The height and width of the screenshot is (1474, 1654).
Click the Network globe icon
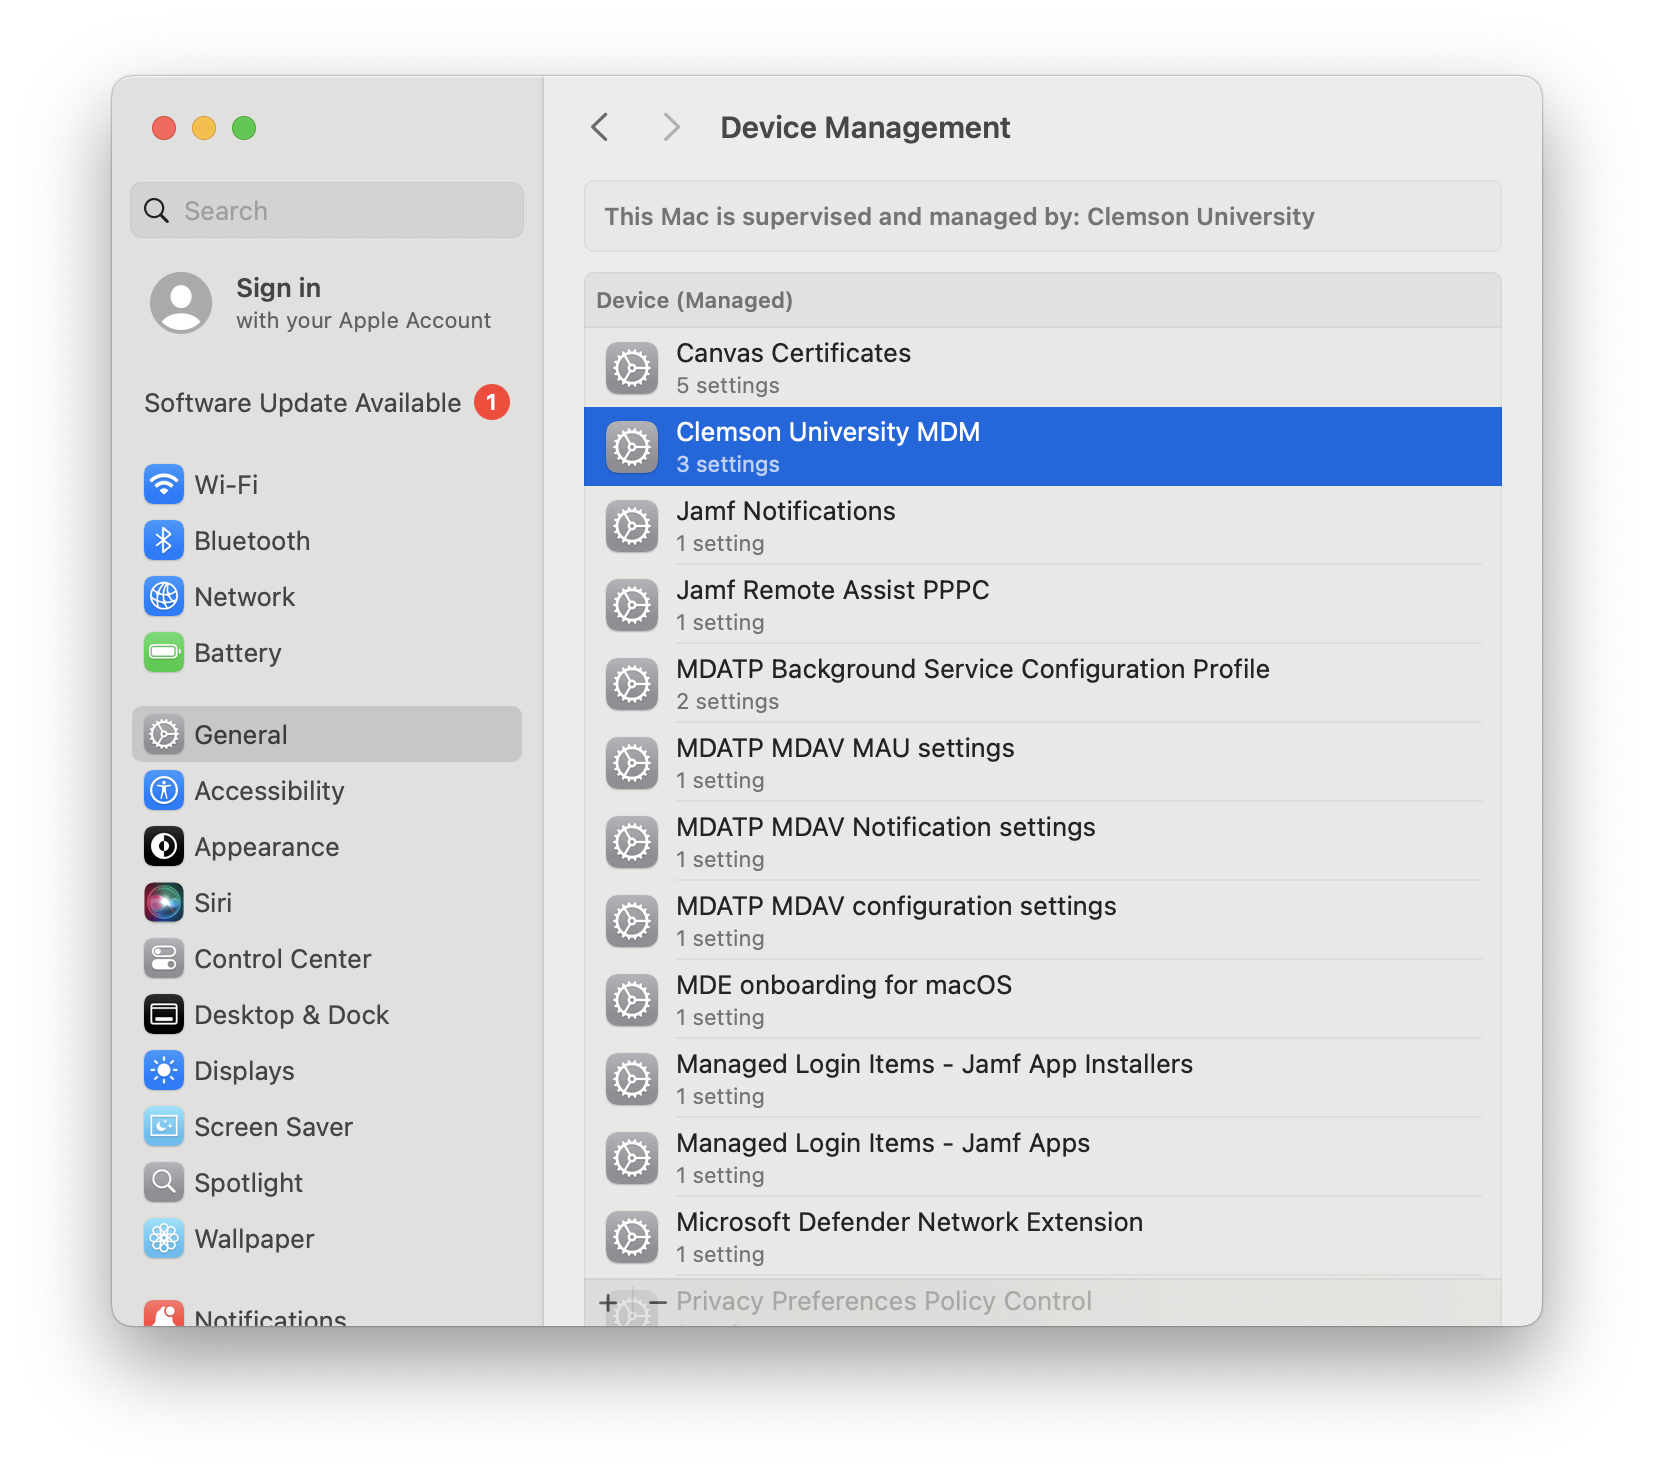tap(164, 597)
